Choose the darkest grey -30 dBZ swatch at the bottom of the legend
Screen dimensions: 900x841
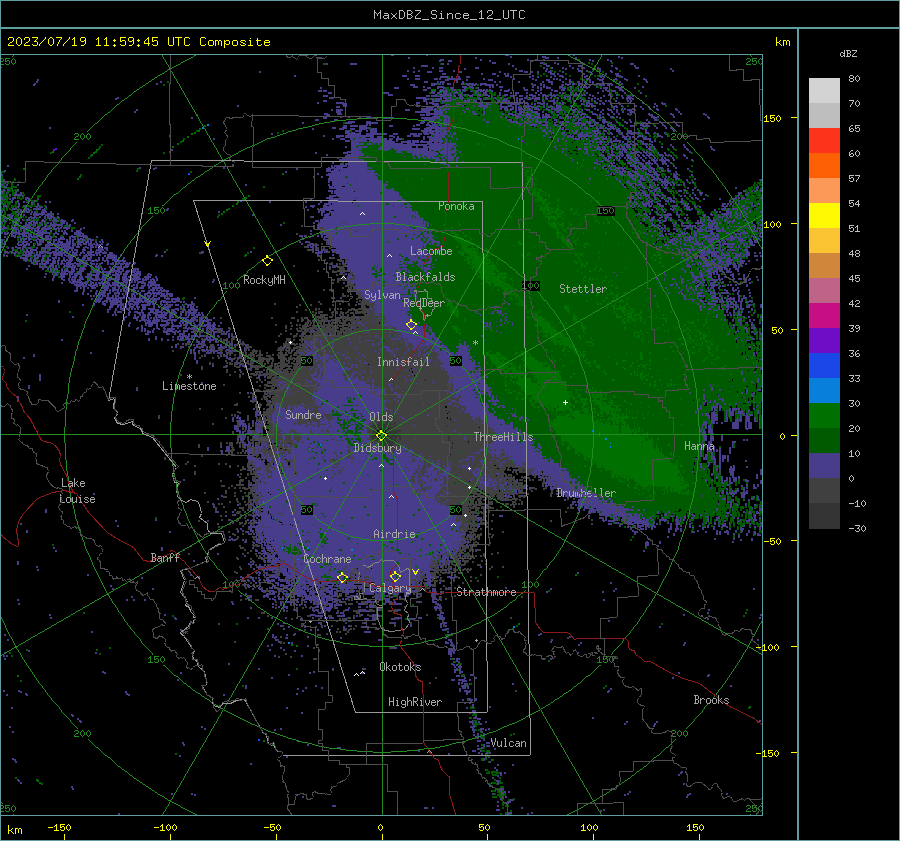824,516
